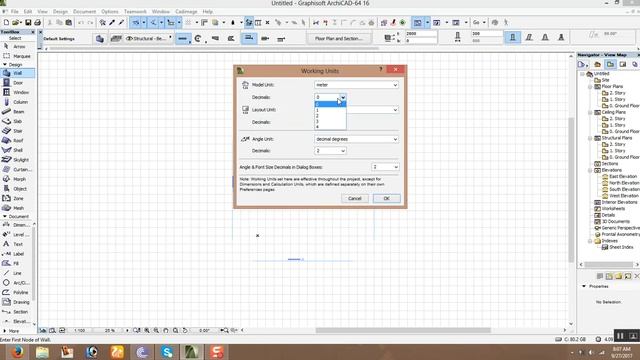Expand the More section in Toolbox

point(5,331)
